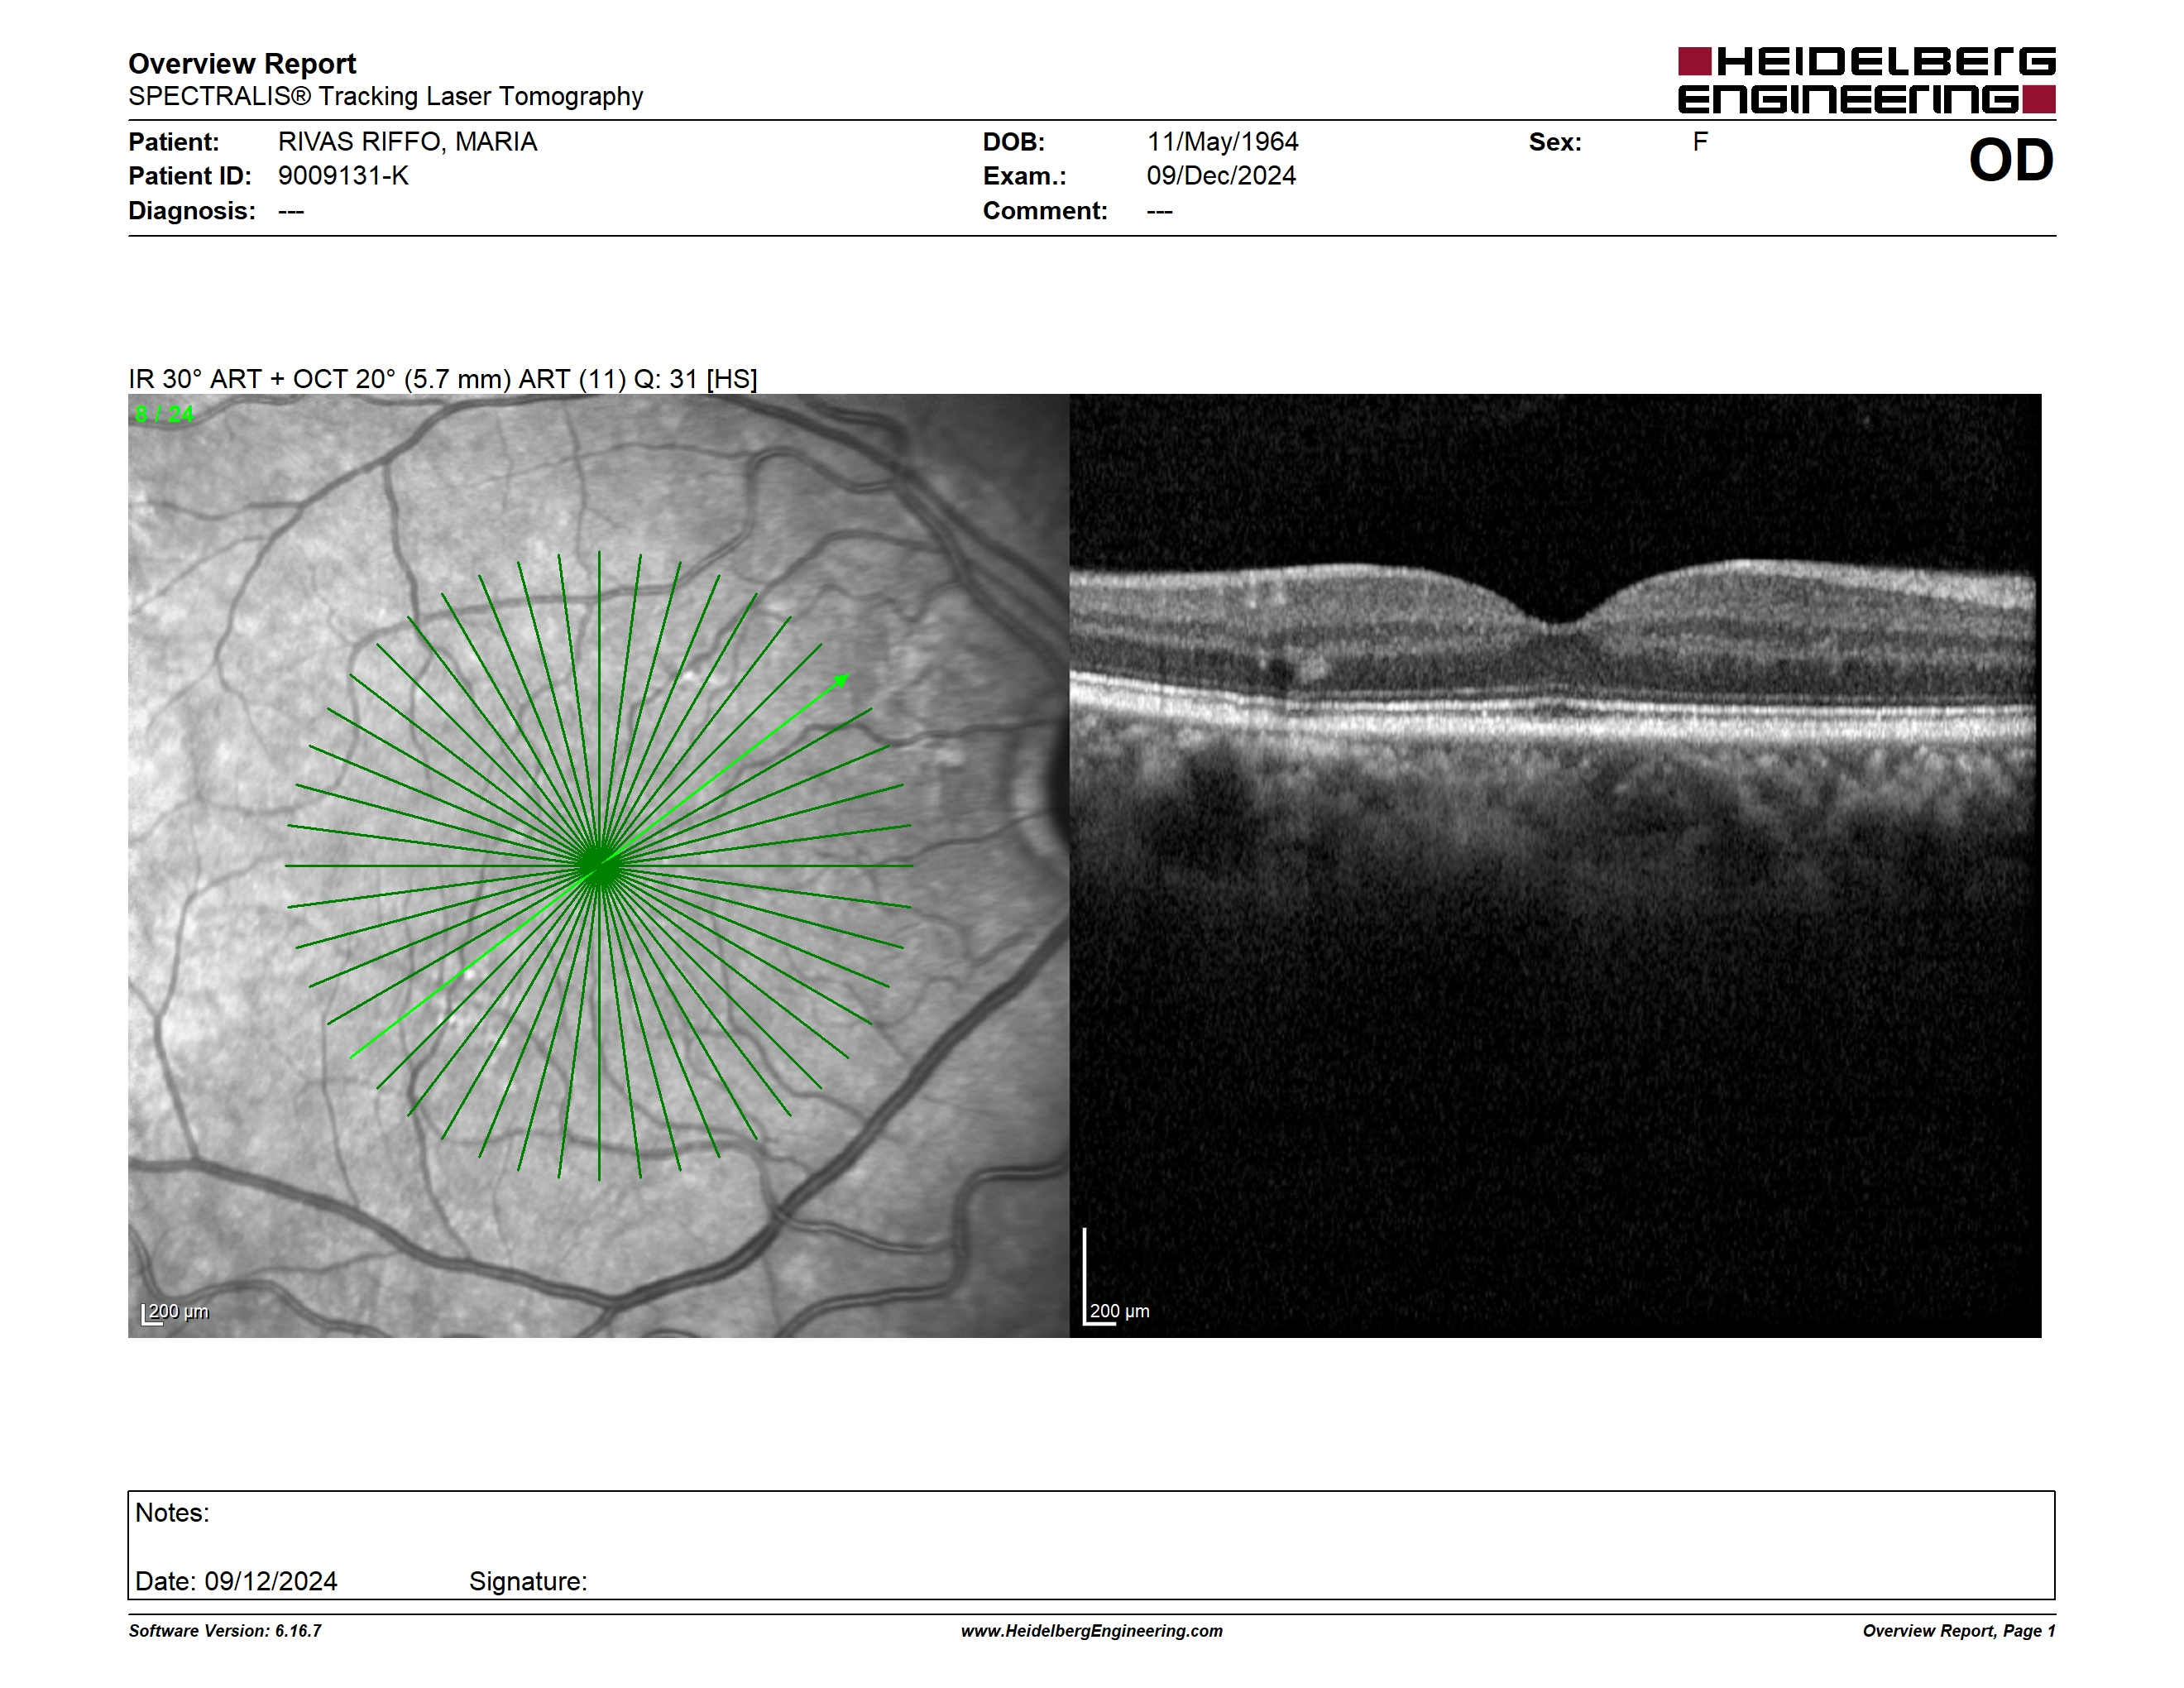The width and height of the screenshot is (2184, 1688).
Task: Click Patient ID value 9009131-K
Action: click(x=343, y=176)
